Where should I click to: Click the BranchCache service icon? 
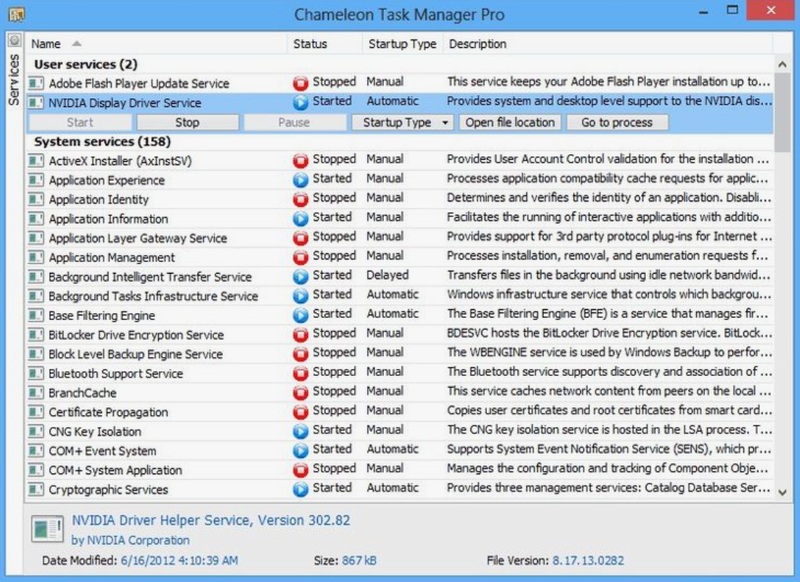coord(36,393)
